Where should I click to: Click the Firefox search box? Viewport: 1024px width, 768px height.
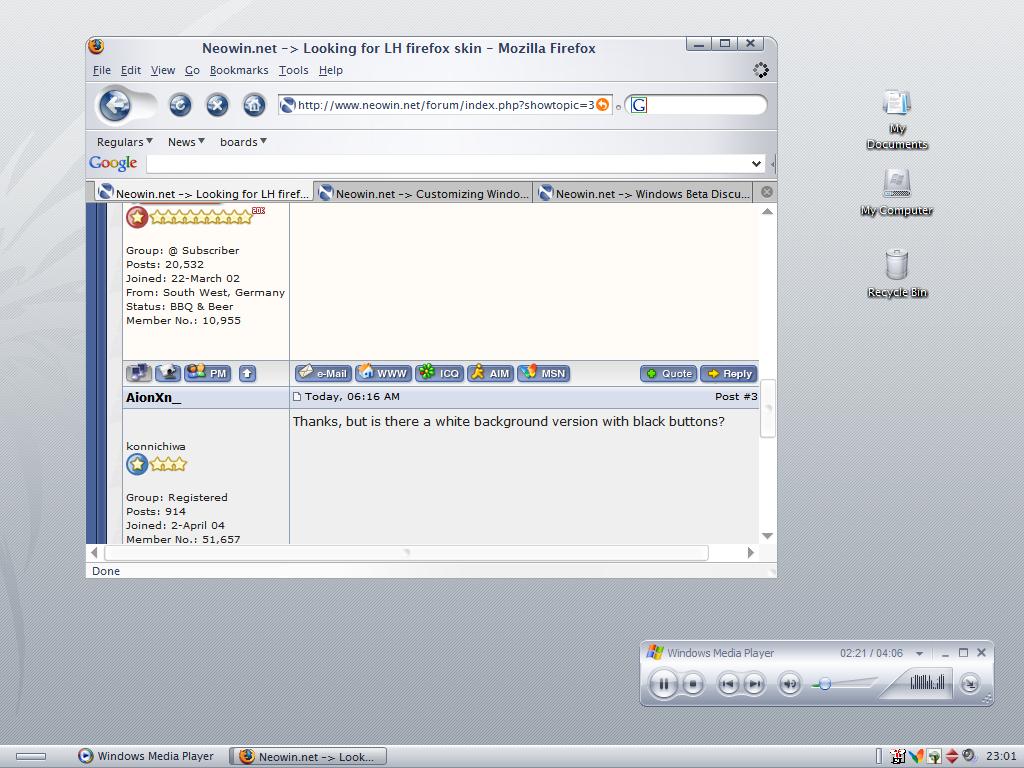(696, 105)
